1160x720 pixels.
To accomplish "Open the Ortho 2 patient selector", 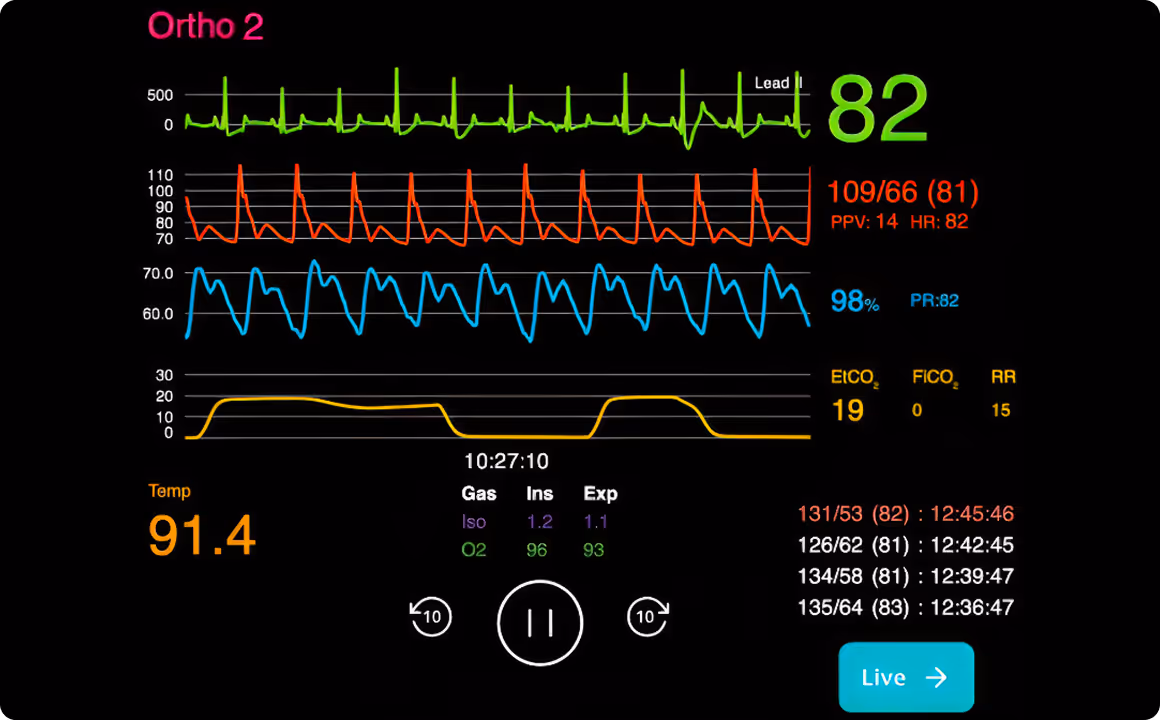I will pos(205,26).
